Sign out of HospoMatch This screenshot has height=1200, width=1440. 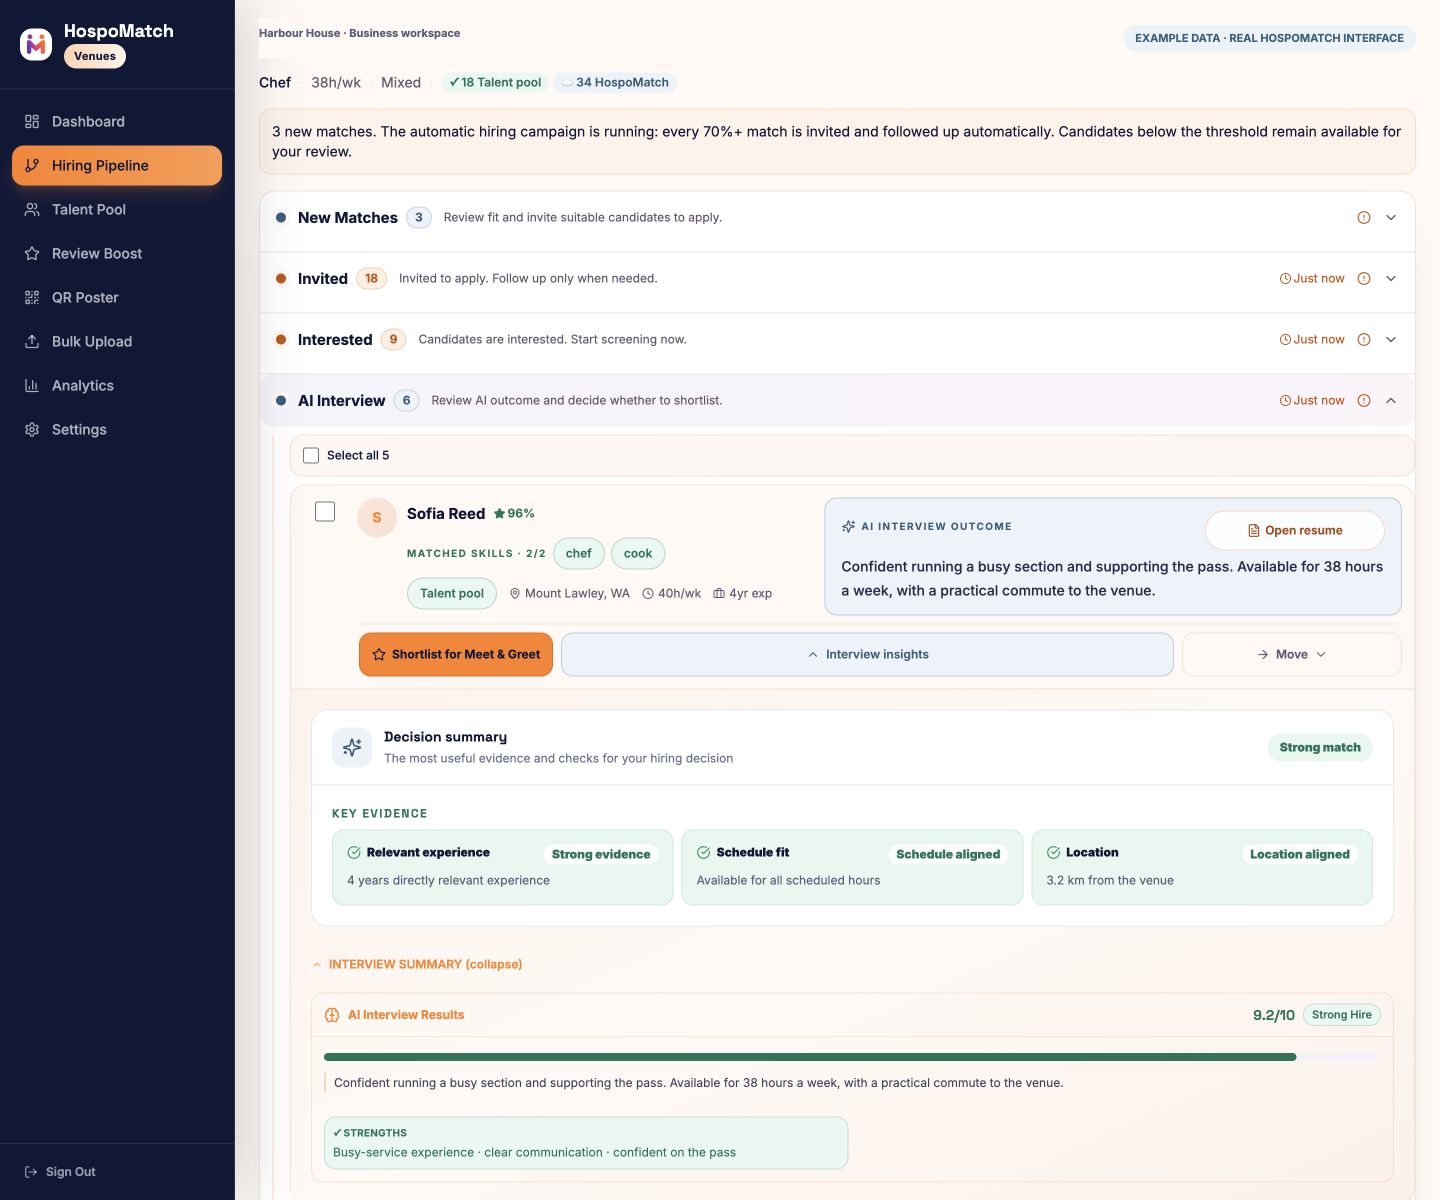click(60, 1172)
